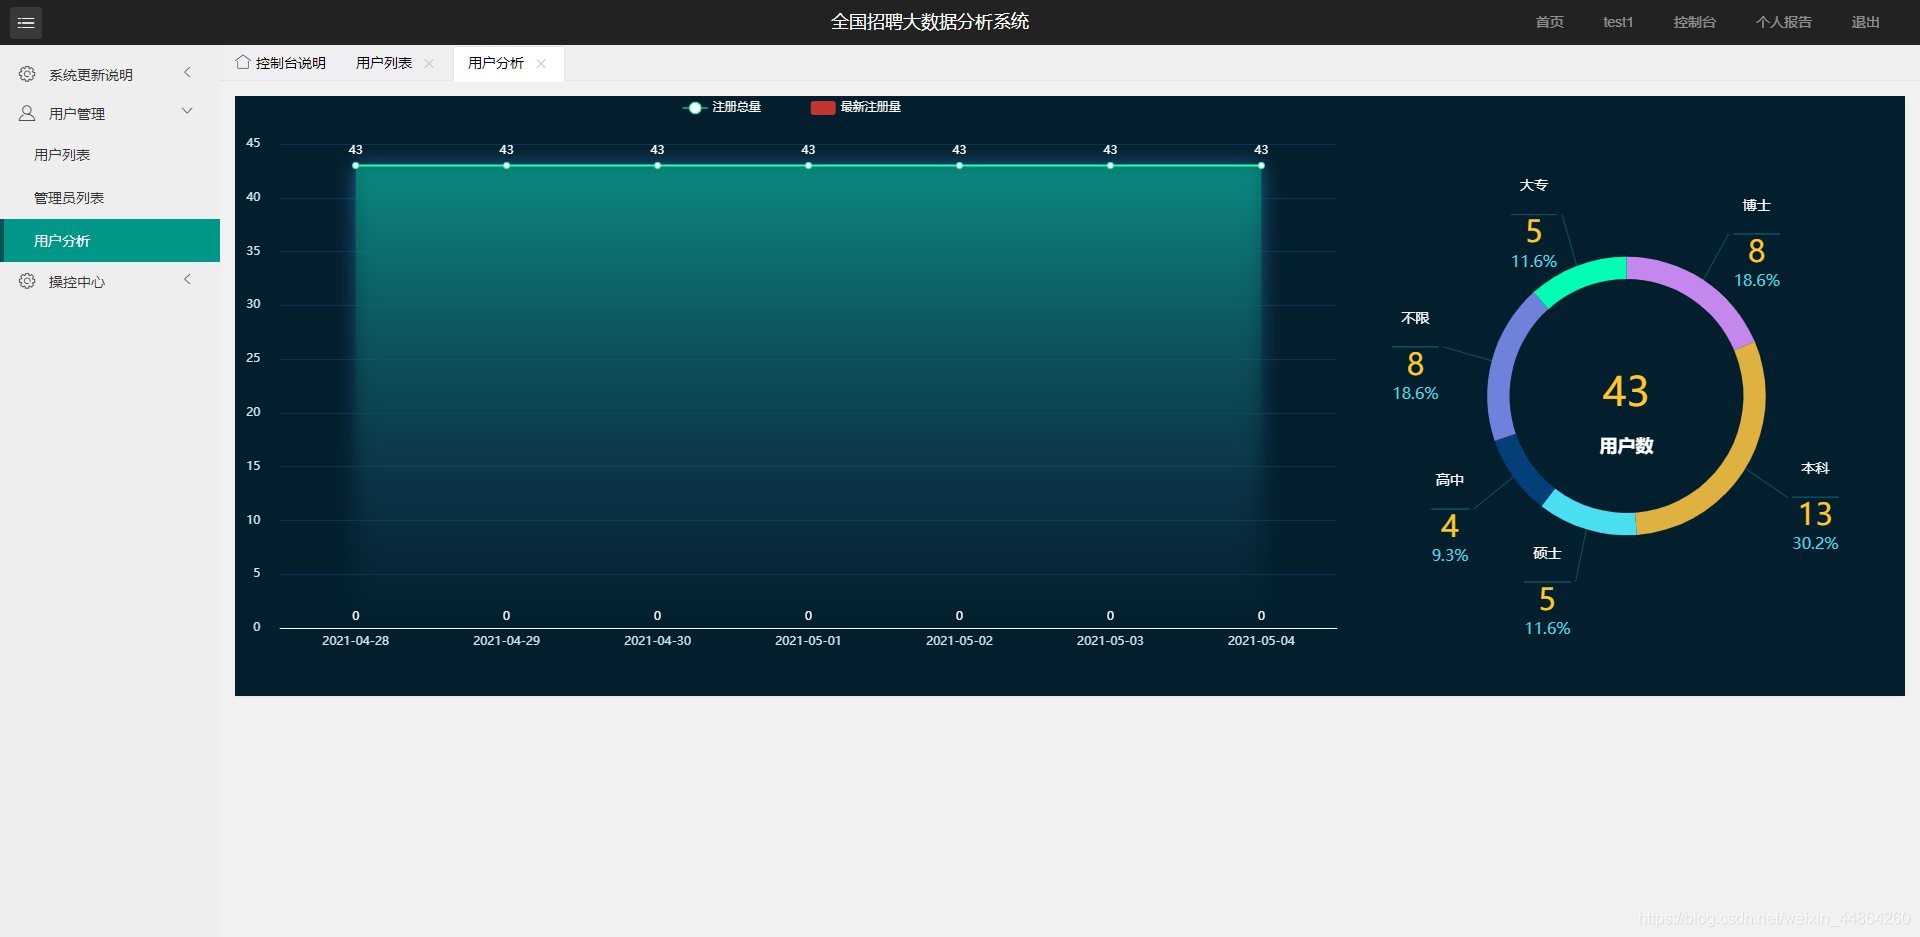The image size is (1920, 937).
Task: Go to 首页 in top navigation
Action: [x=1549, y=22]
